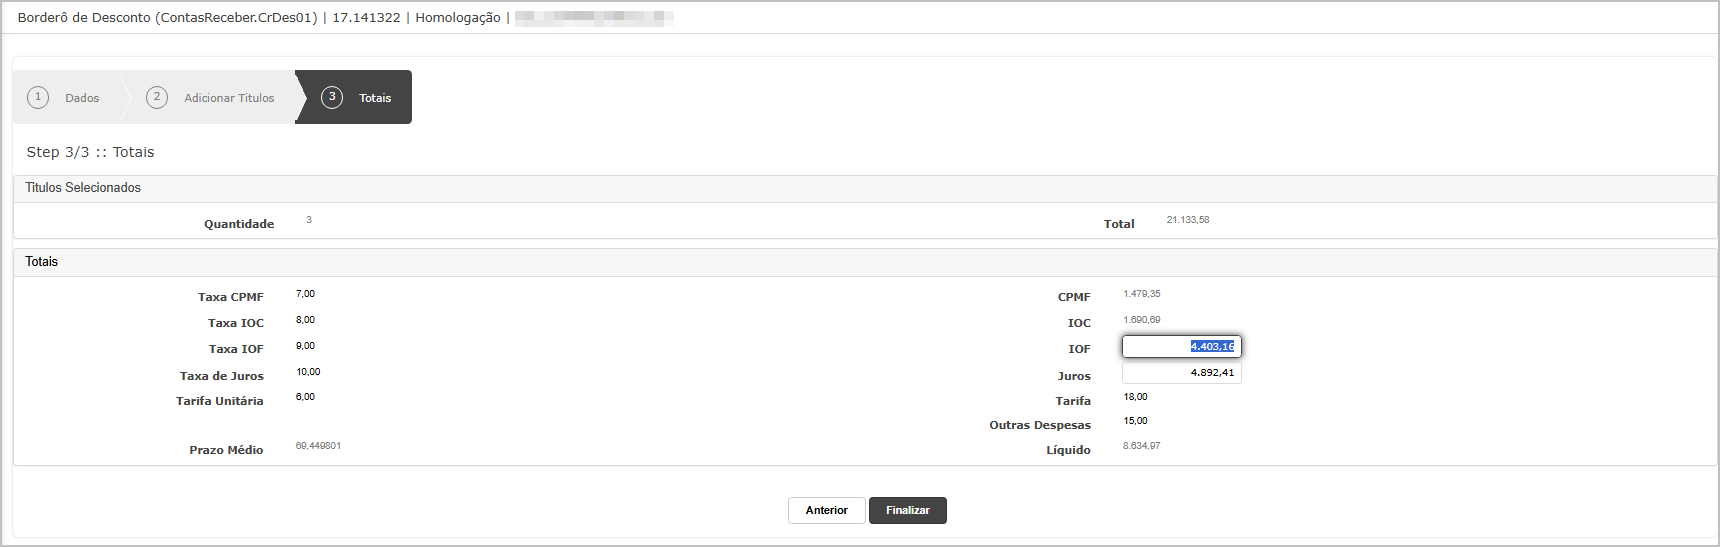Click the IOC value 1.690,69

click(x=1142, y=320)
